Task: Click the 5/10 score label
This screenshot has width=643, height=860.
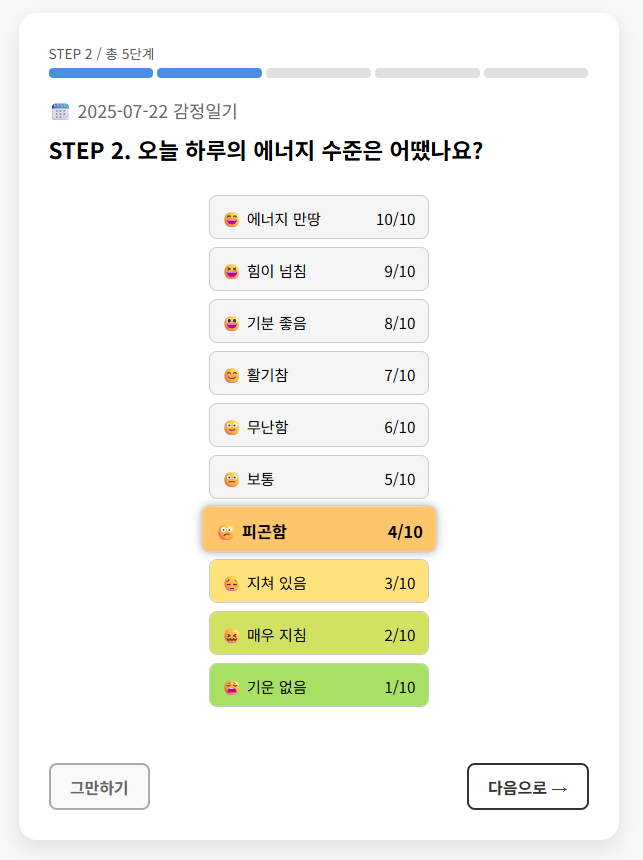Action: [x=399, y=479]
